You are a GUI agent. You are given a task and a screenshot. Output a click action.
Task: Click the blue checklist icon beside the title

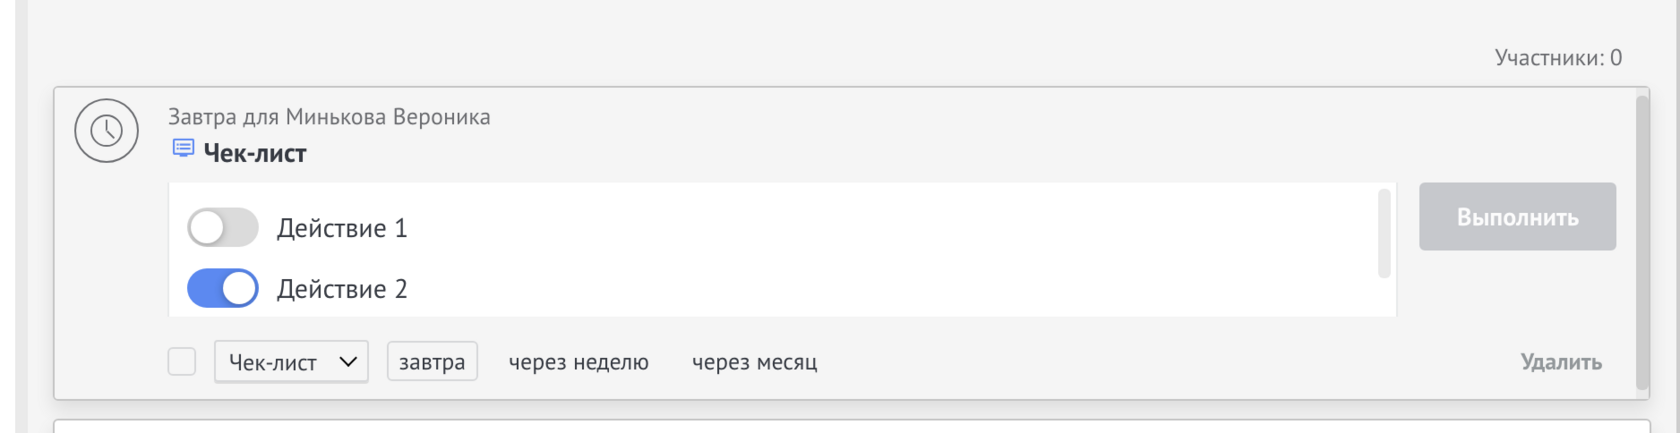click(x=183, y=149)
